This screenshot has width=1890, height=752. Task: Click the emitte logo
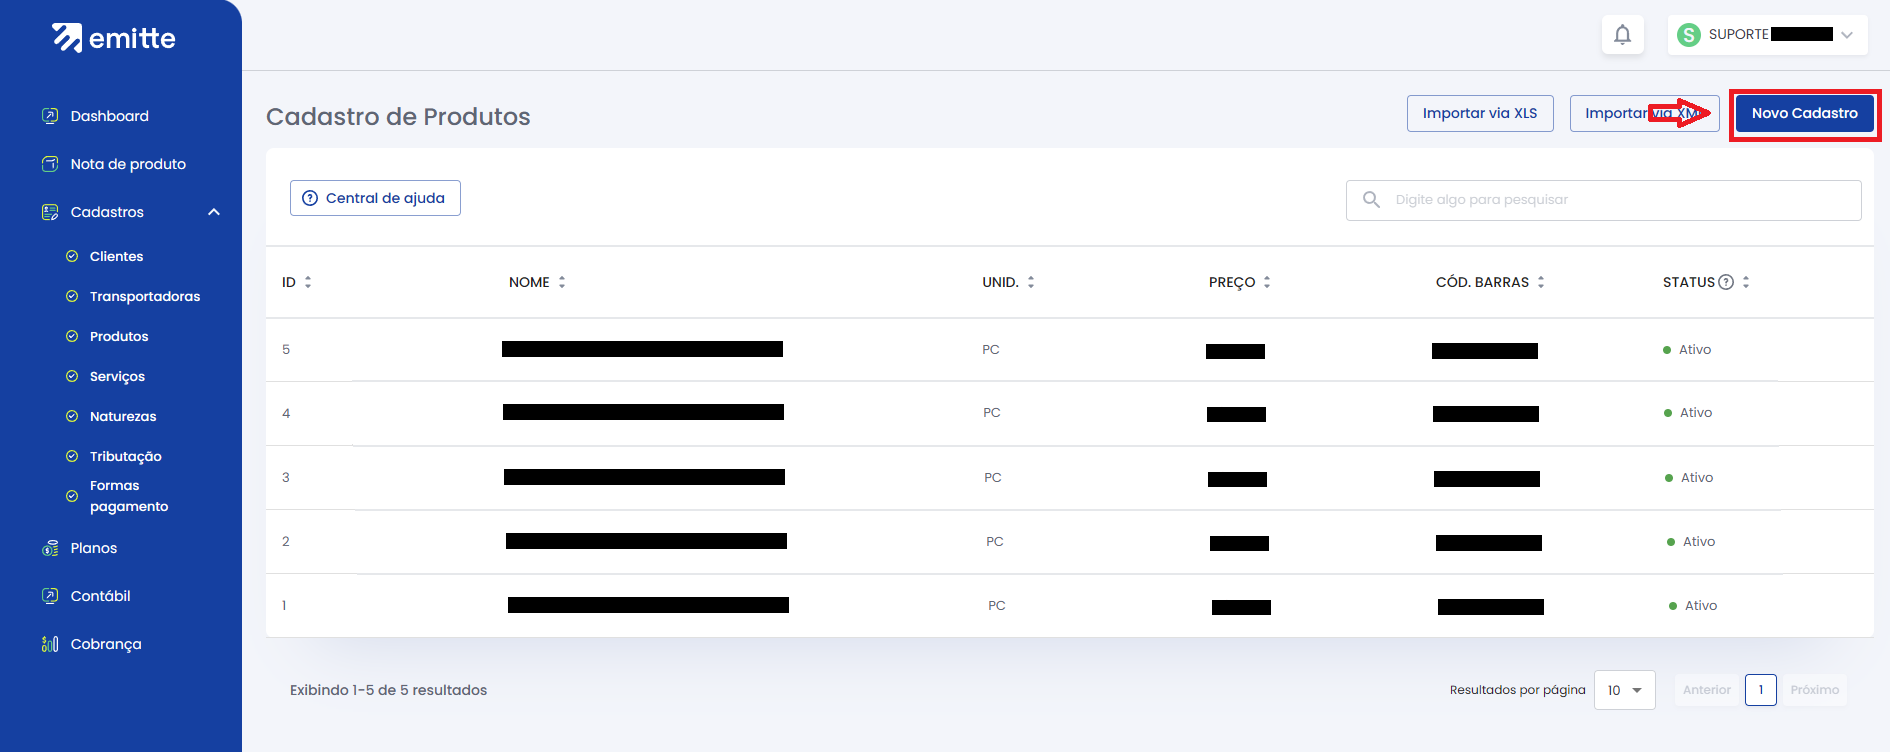point(114,38)
